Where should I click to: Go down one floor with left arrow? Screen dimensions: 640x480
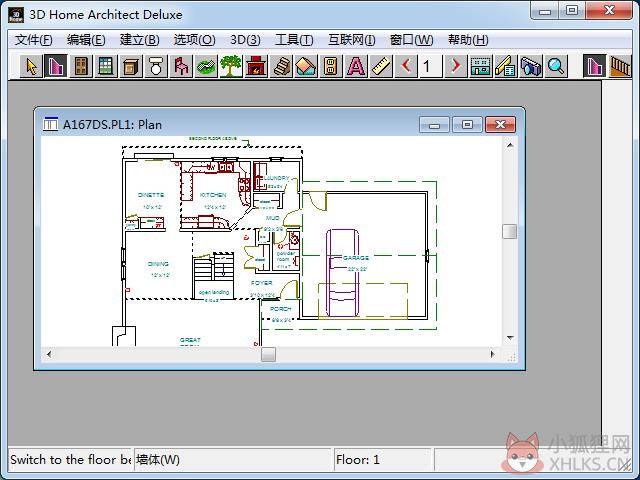(x=406, y=66)
